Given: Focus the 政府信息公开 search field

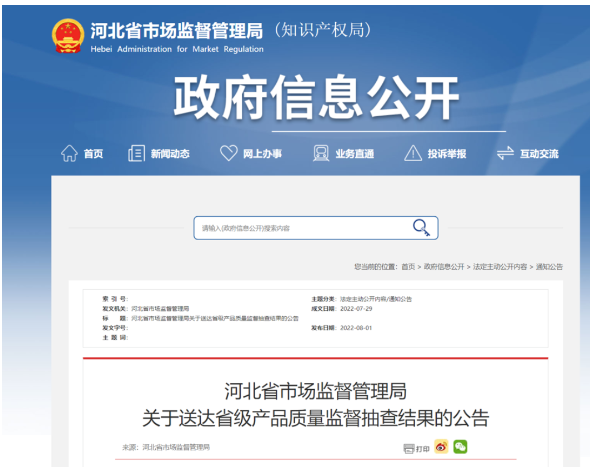Looking at the screenshot, I should coord(316,228).
